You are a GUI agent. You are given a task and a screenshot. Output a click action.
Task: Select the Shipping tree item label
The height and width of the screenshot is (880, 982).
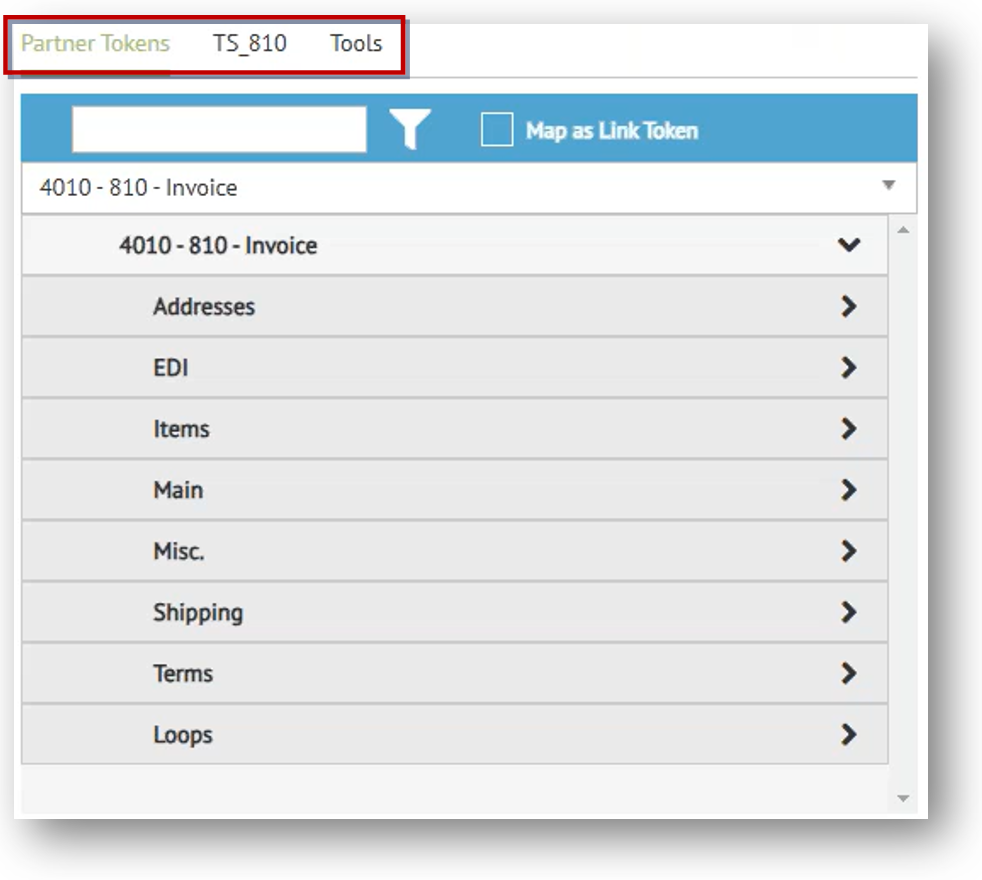point(198,612)
